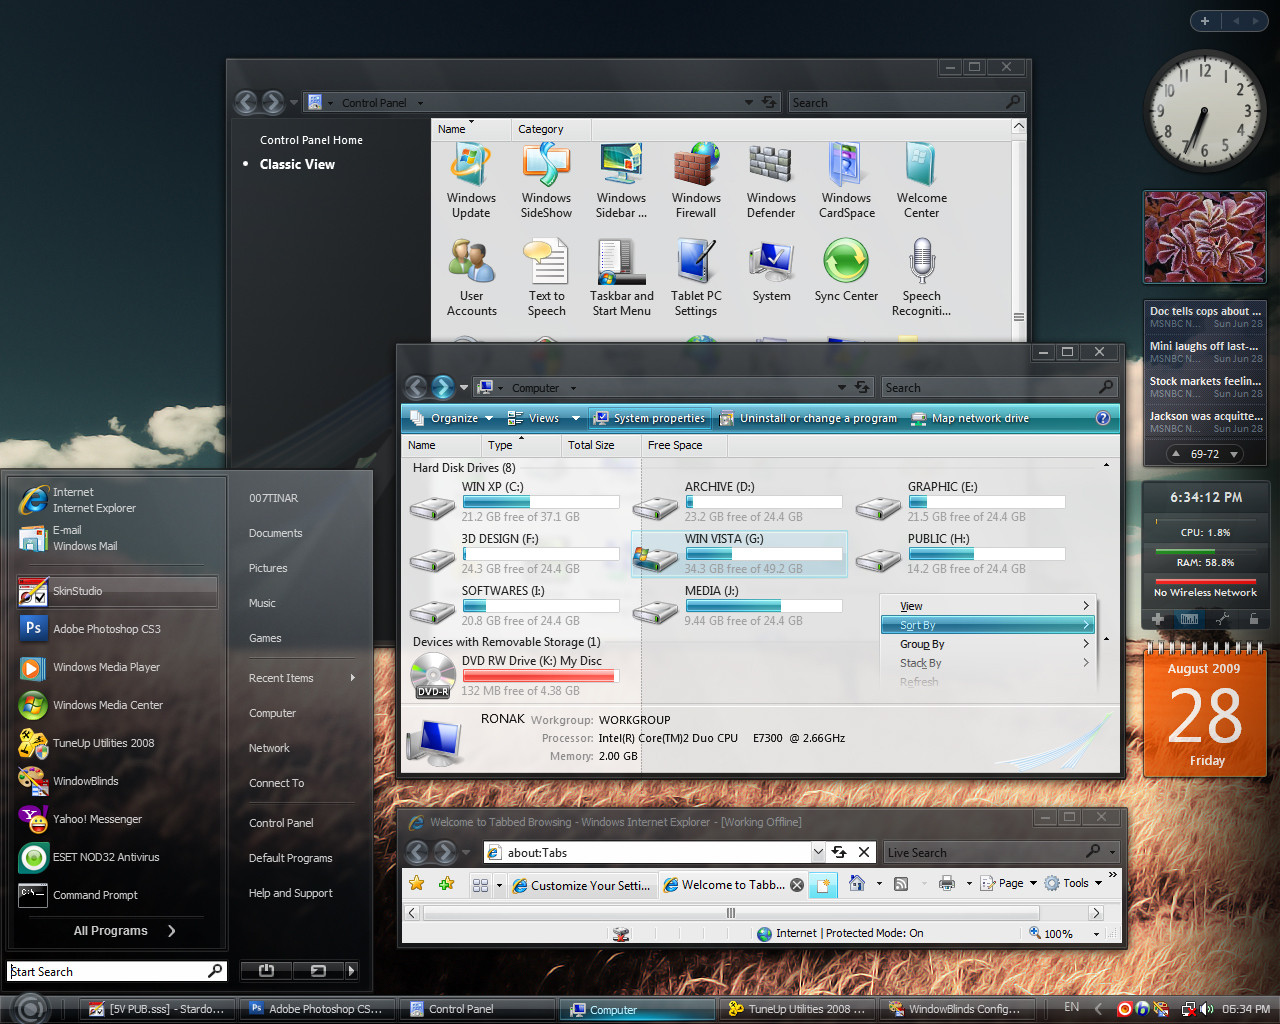
Task: Go to the Internet Explorer home page
Action: [857, 883]
